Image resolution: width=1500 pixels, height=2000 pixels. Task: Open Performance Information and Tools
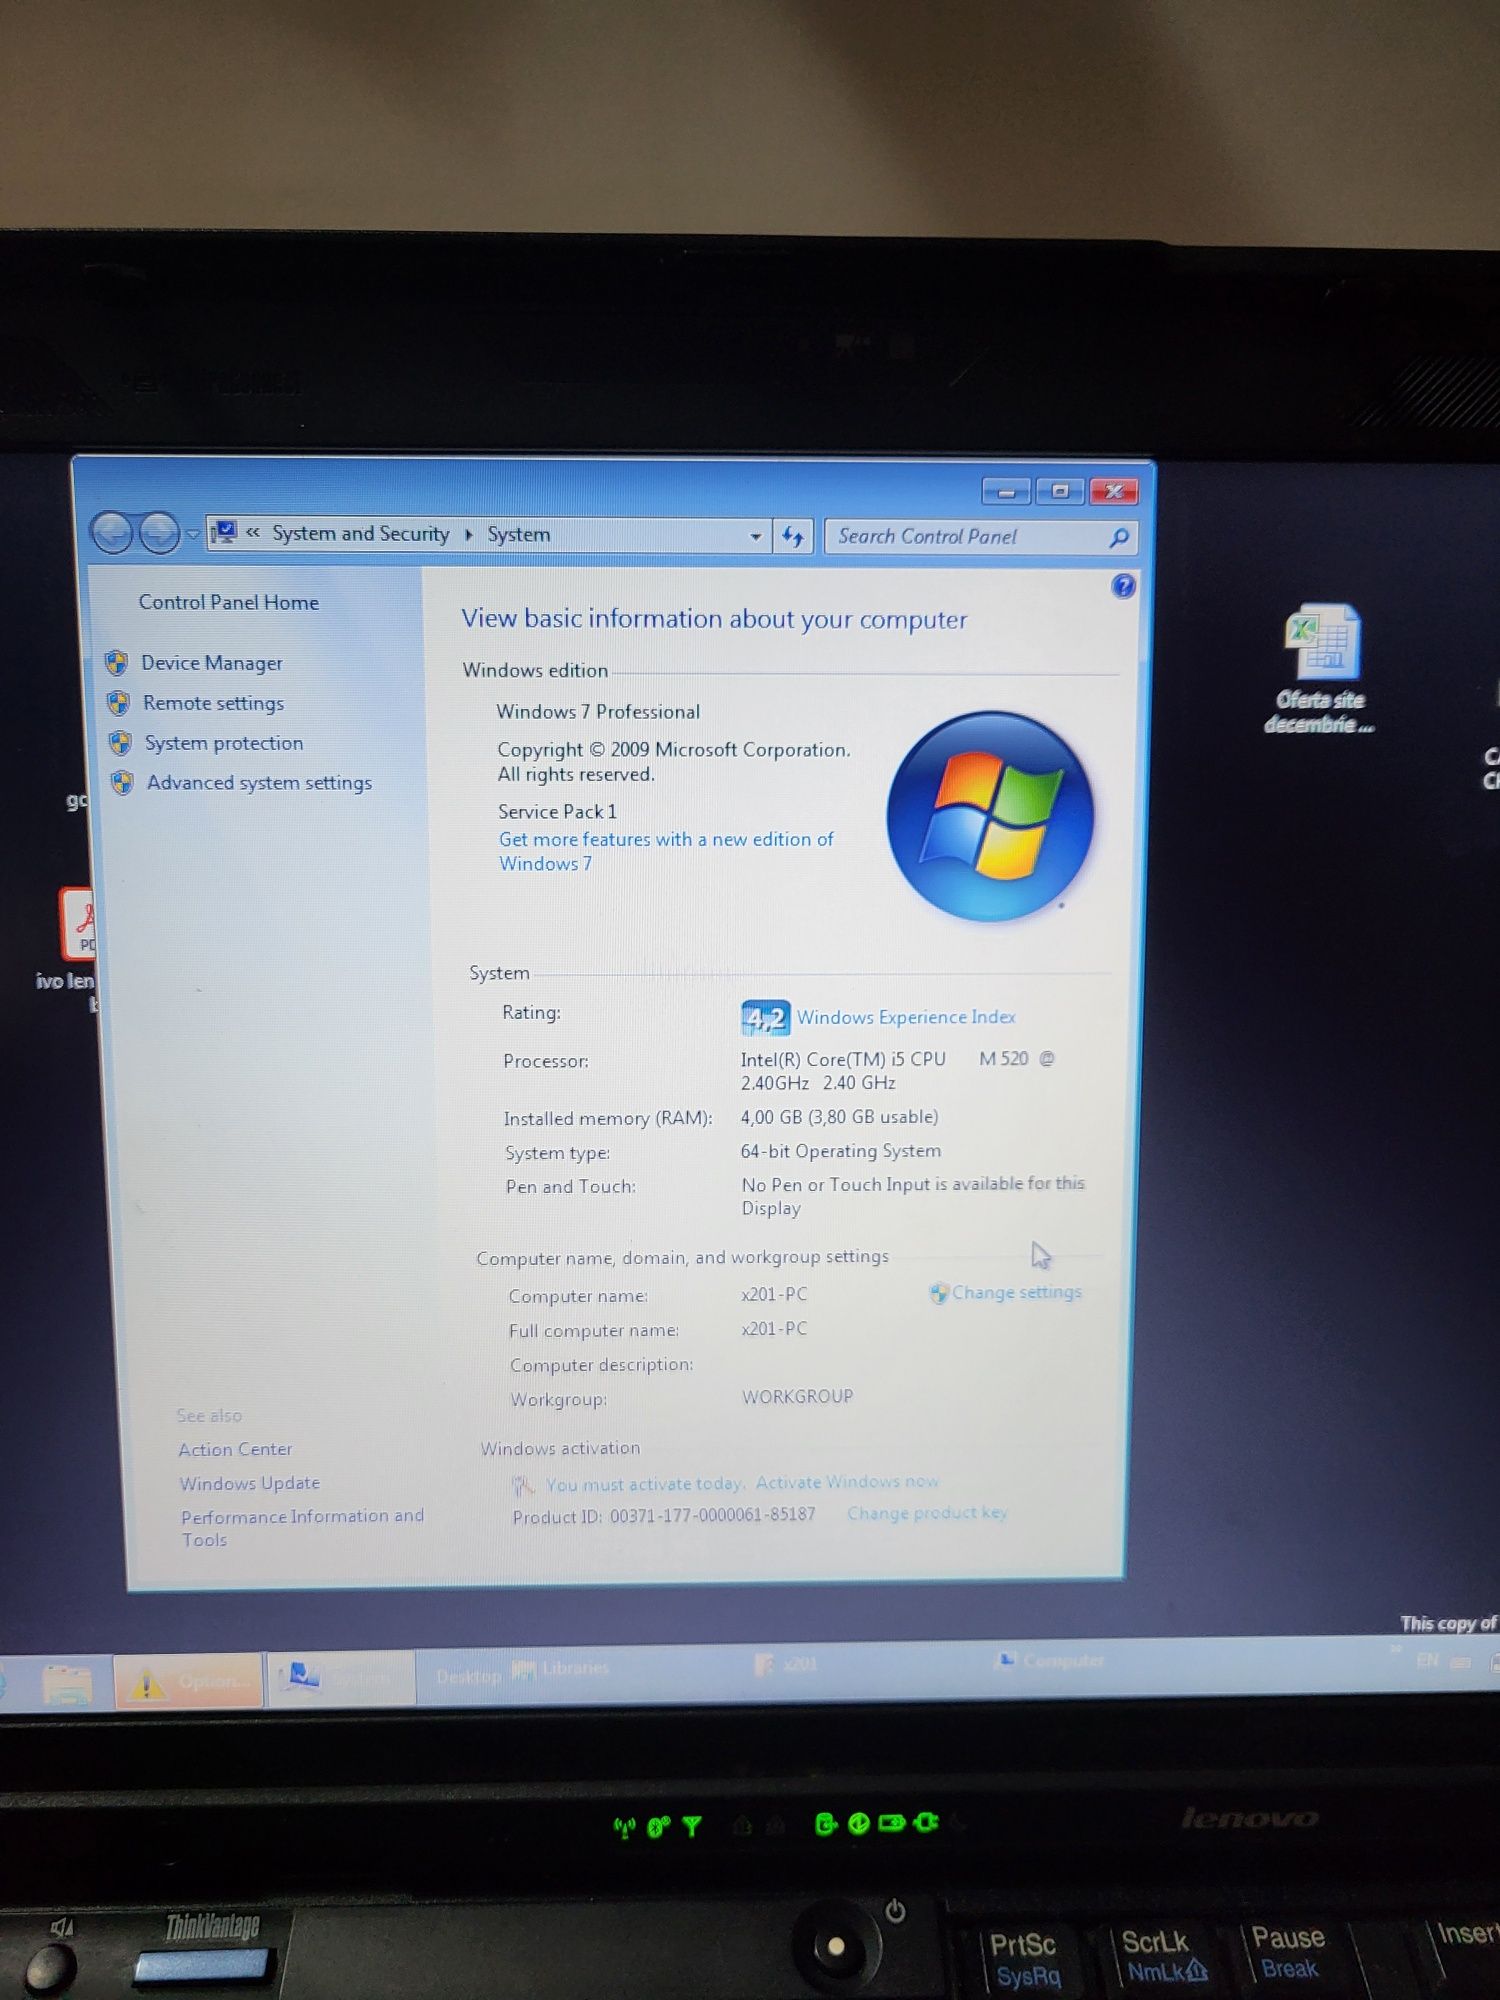pyautogui.click(x=302, y=1527)
